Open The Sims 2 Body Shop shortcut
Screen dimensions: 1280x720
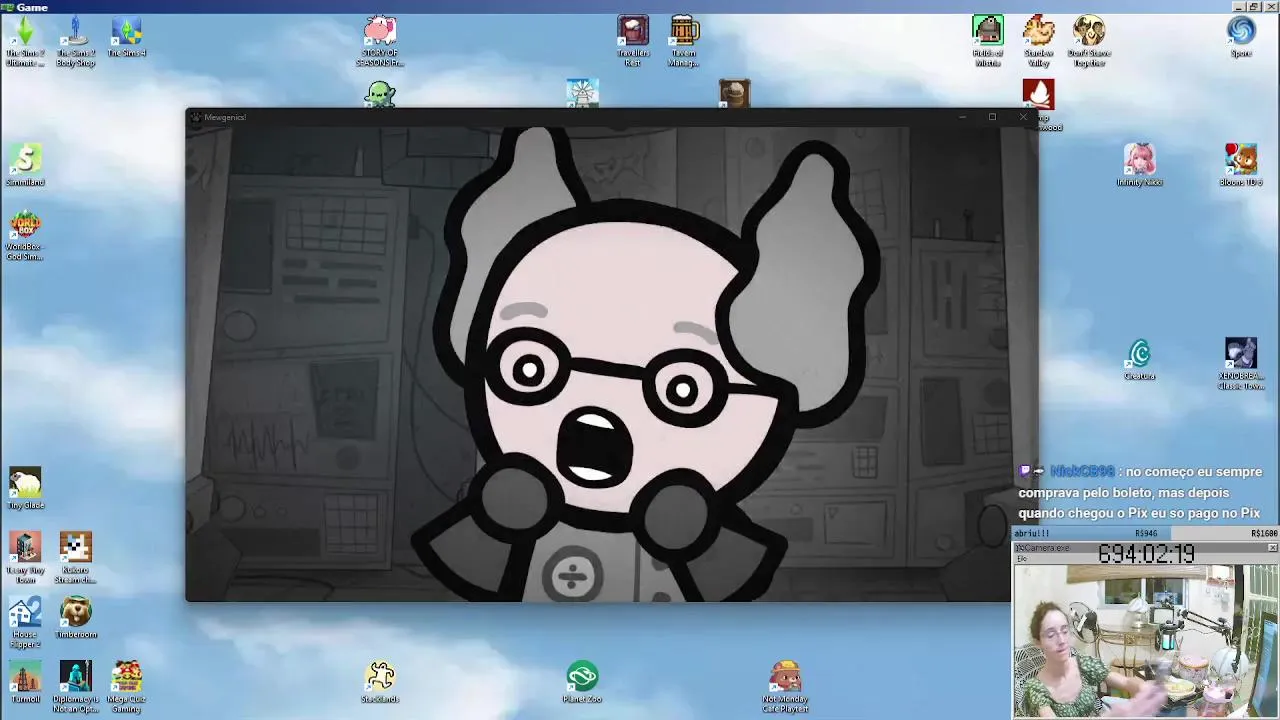tap(76, 42)
